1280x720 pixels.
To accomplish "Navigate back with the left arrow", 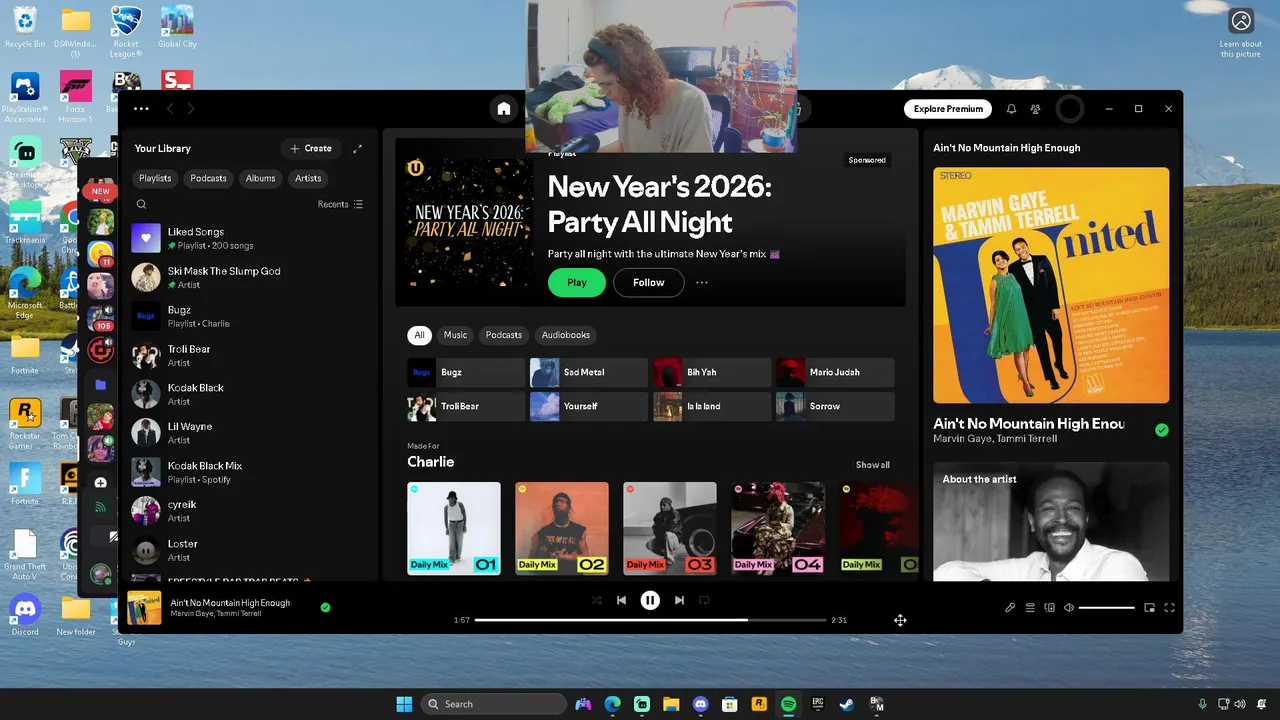I will [170, 109].
